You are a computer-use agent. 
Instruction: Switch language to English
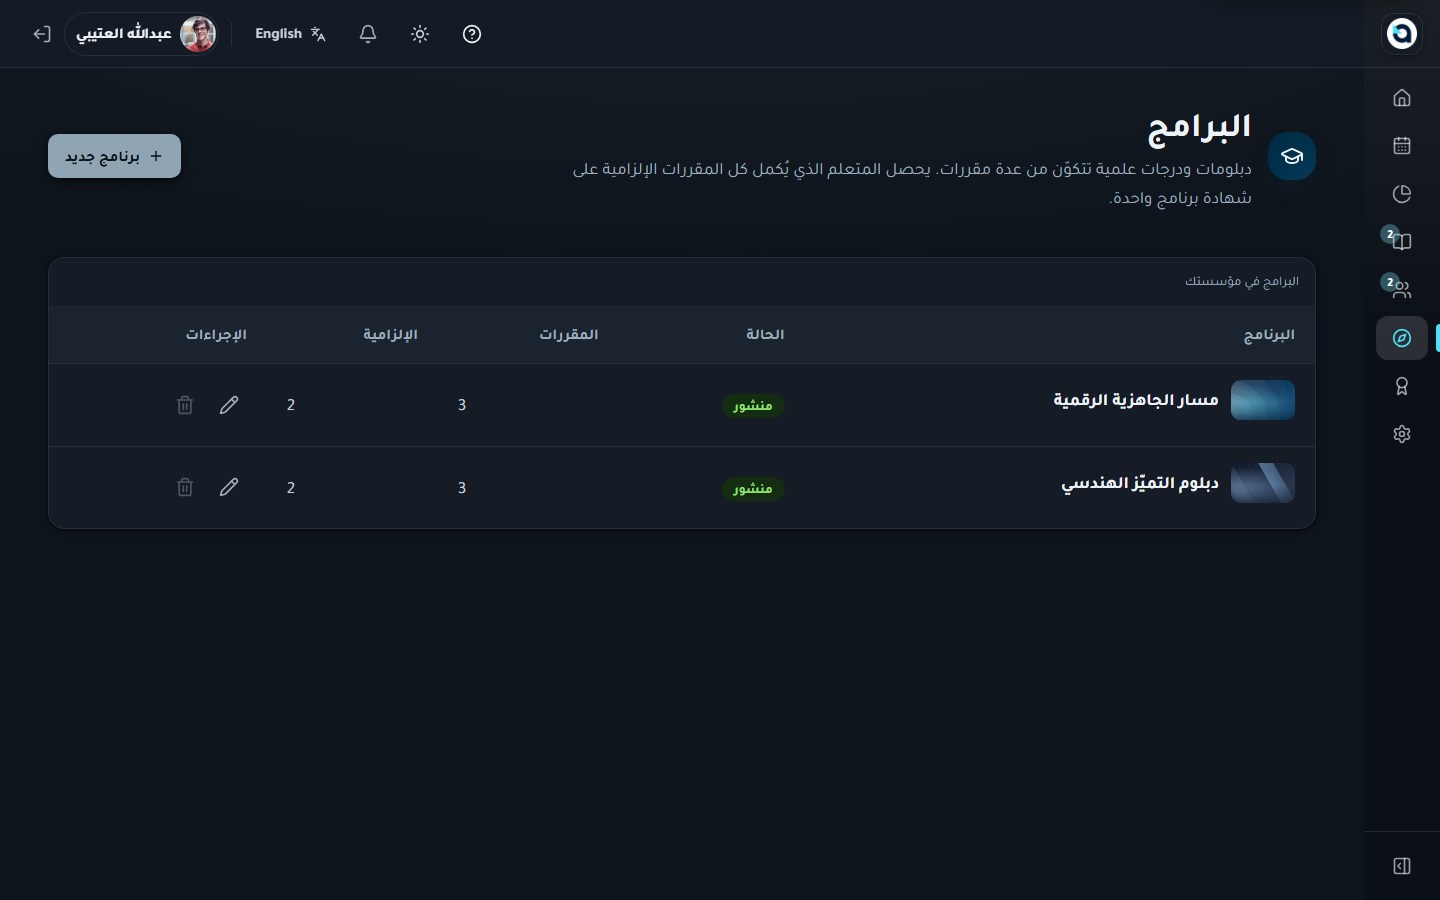291,34
